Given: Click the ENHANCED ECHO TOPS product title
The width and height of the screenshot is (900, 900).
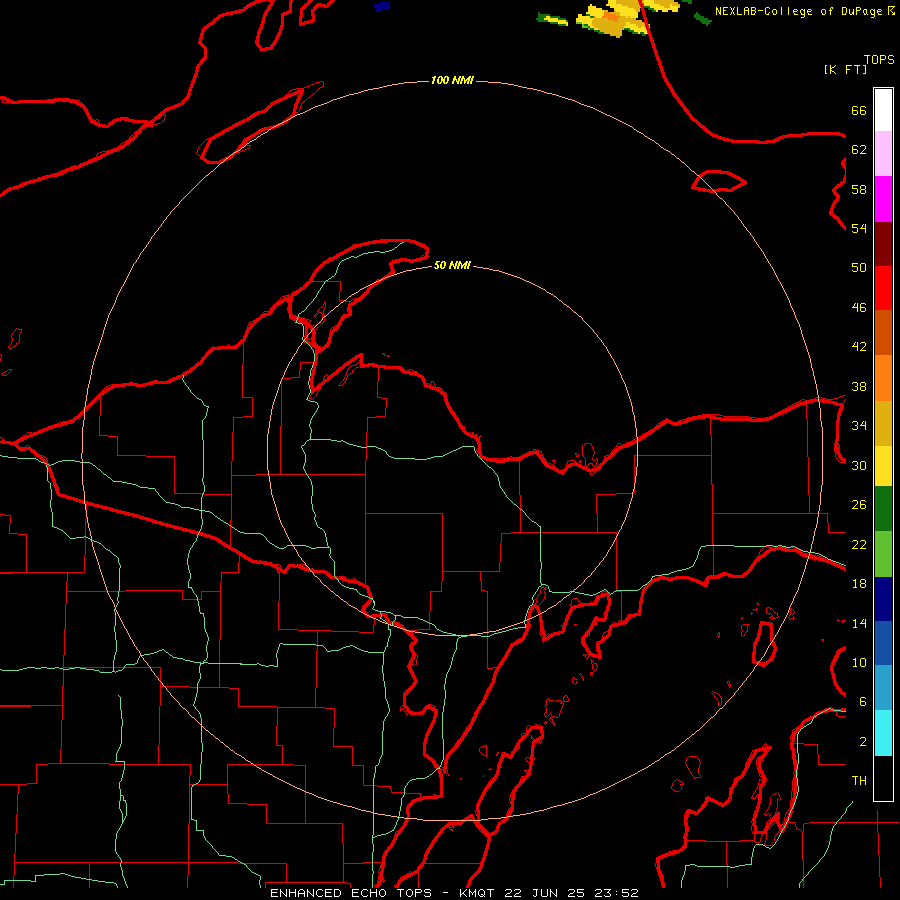Looking at the screenshot, I should pyautogui.click(x=356, y=893).
